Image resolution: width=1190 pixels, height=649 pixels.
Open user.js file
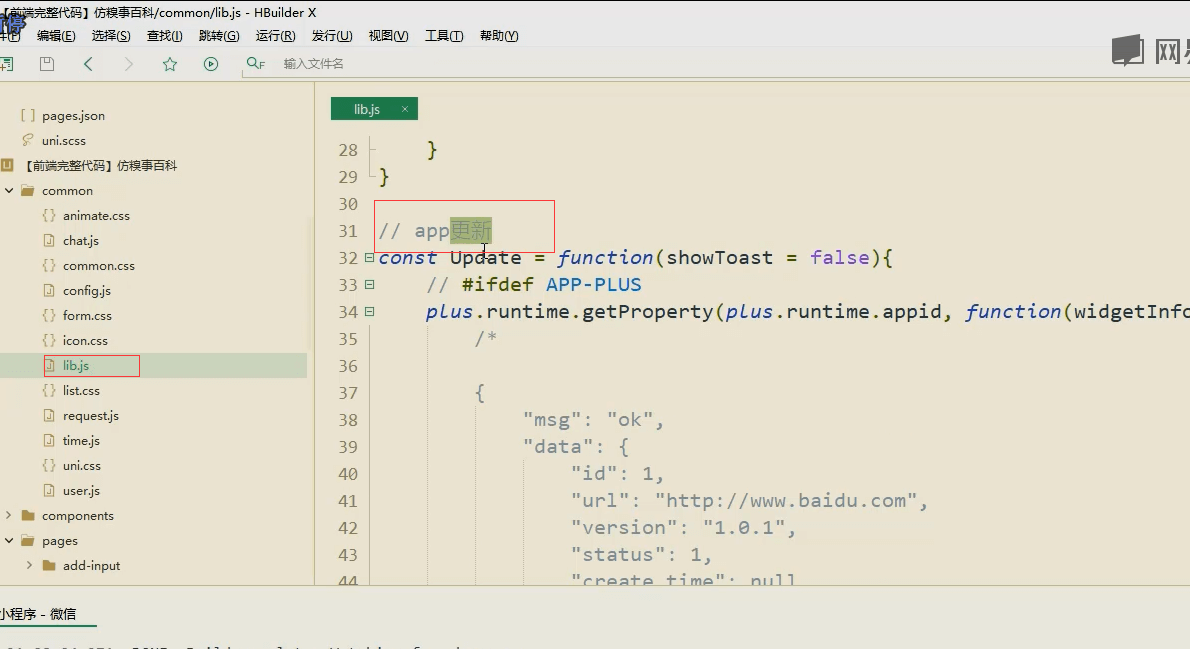tap(81, 490)
